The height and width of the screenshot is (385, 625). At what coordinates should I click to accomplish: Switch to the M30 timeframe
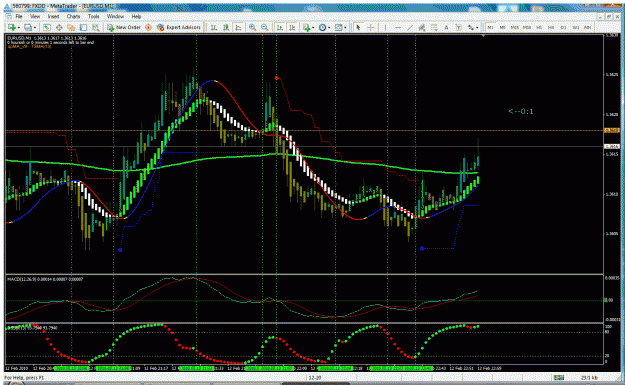[x=527, y=28]
